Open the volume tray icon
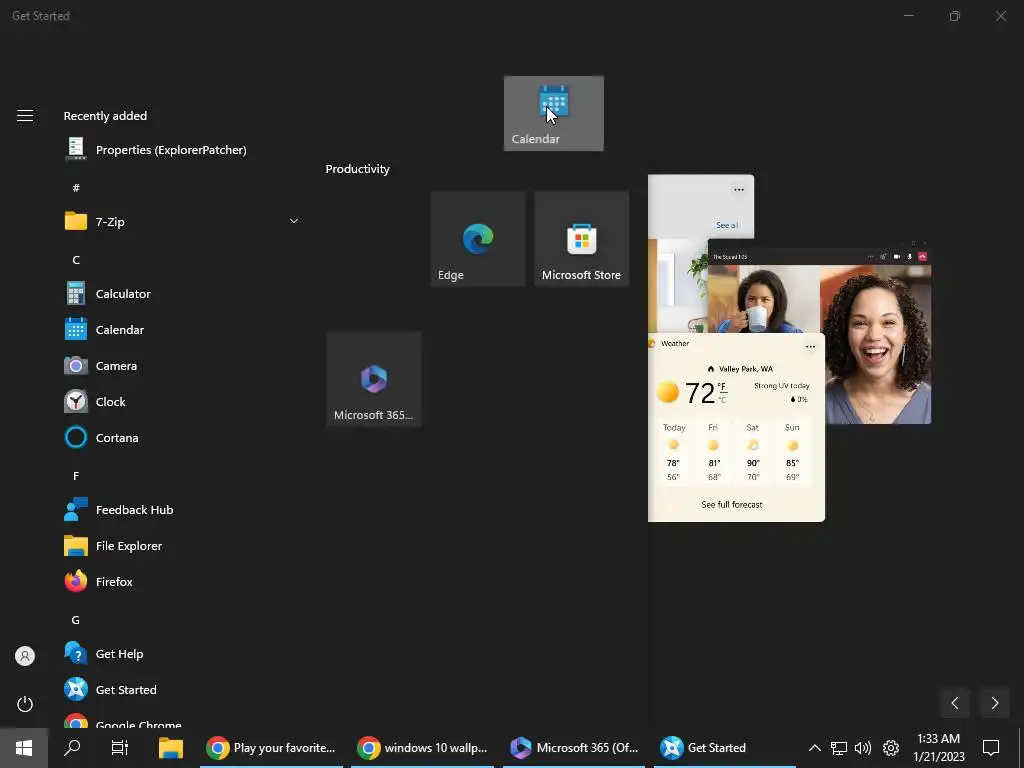 click(863, 748)
